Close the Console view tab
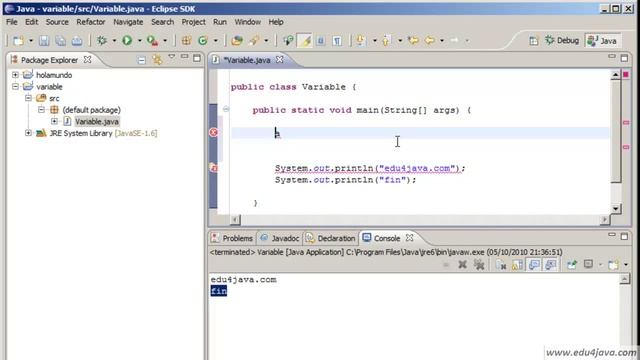 [409, 238]
